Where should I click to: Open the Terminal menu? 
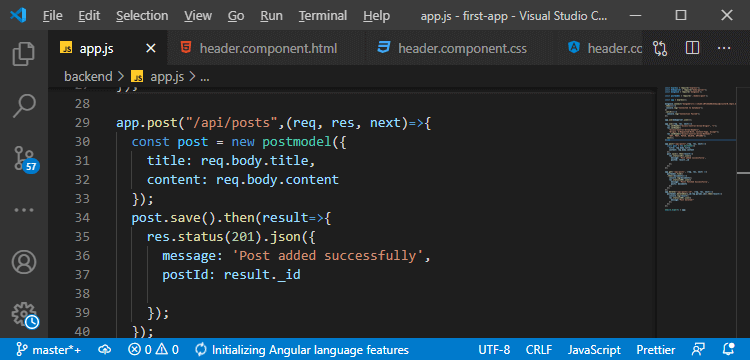pyautogui.click(x=323, y=16)
